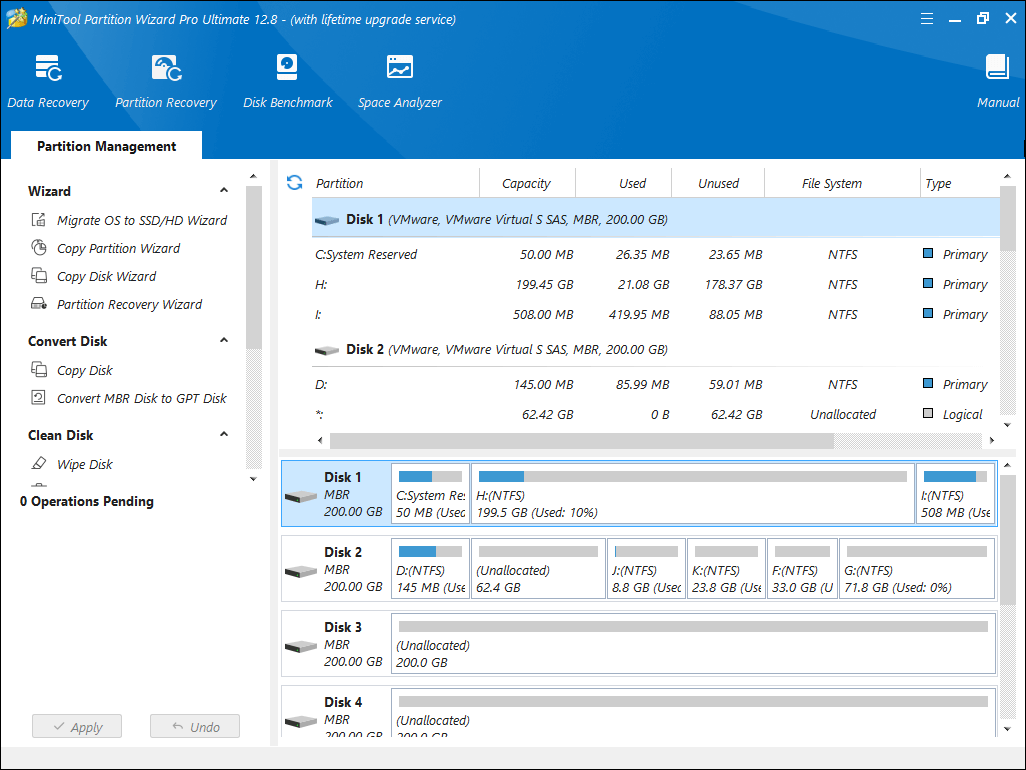Collapse the Wizard section

[224, 190]
